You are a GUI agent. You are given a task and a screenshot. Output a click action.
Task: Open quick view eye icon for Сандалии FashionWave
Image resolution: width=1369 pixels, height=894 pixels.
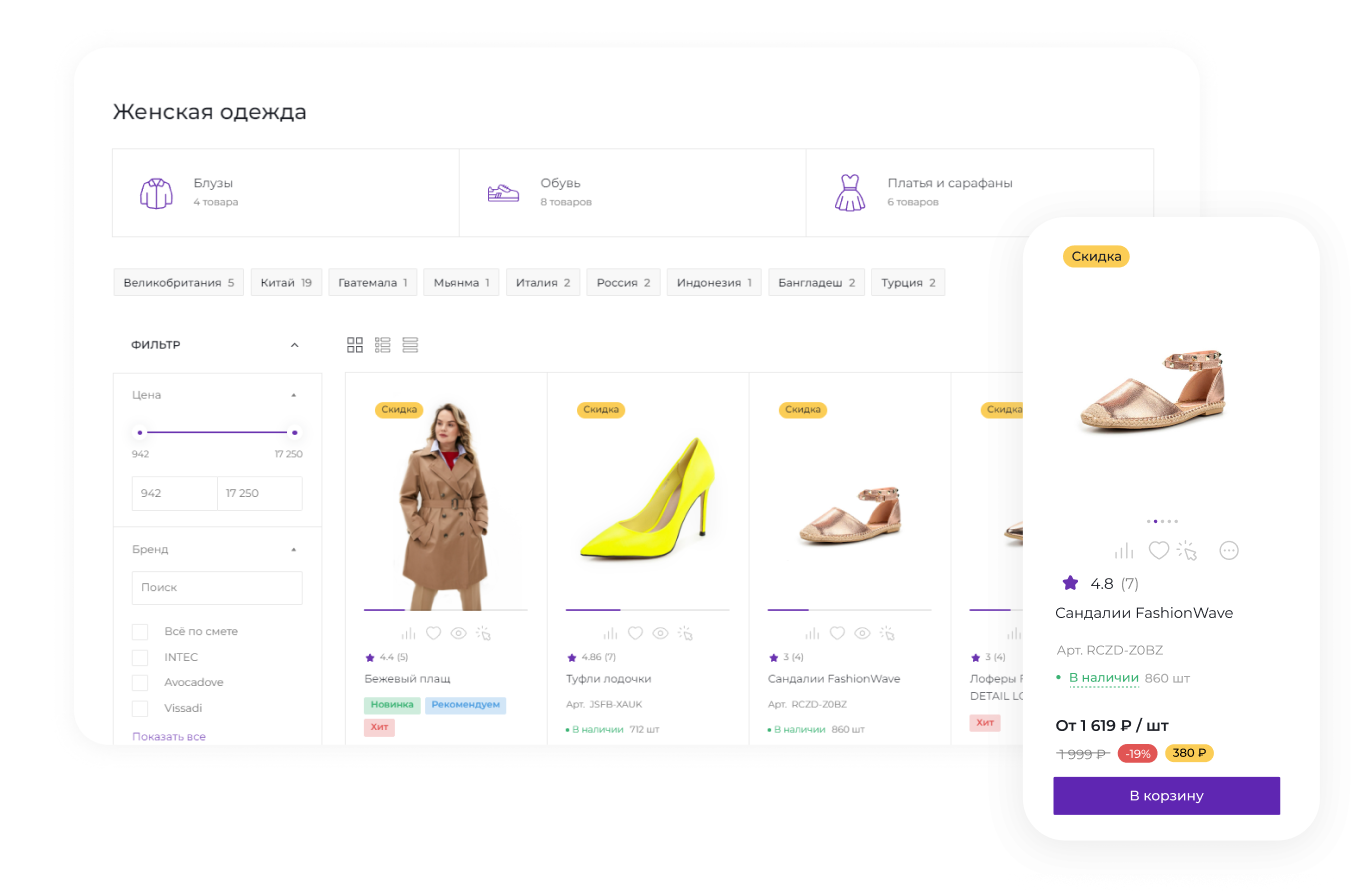[x=861, y=633]
